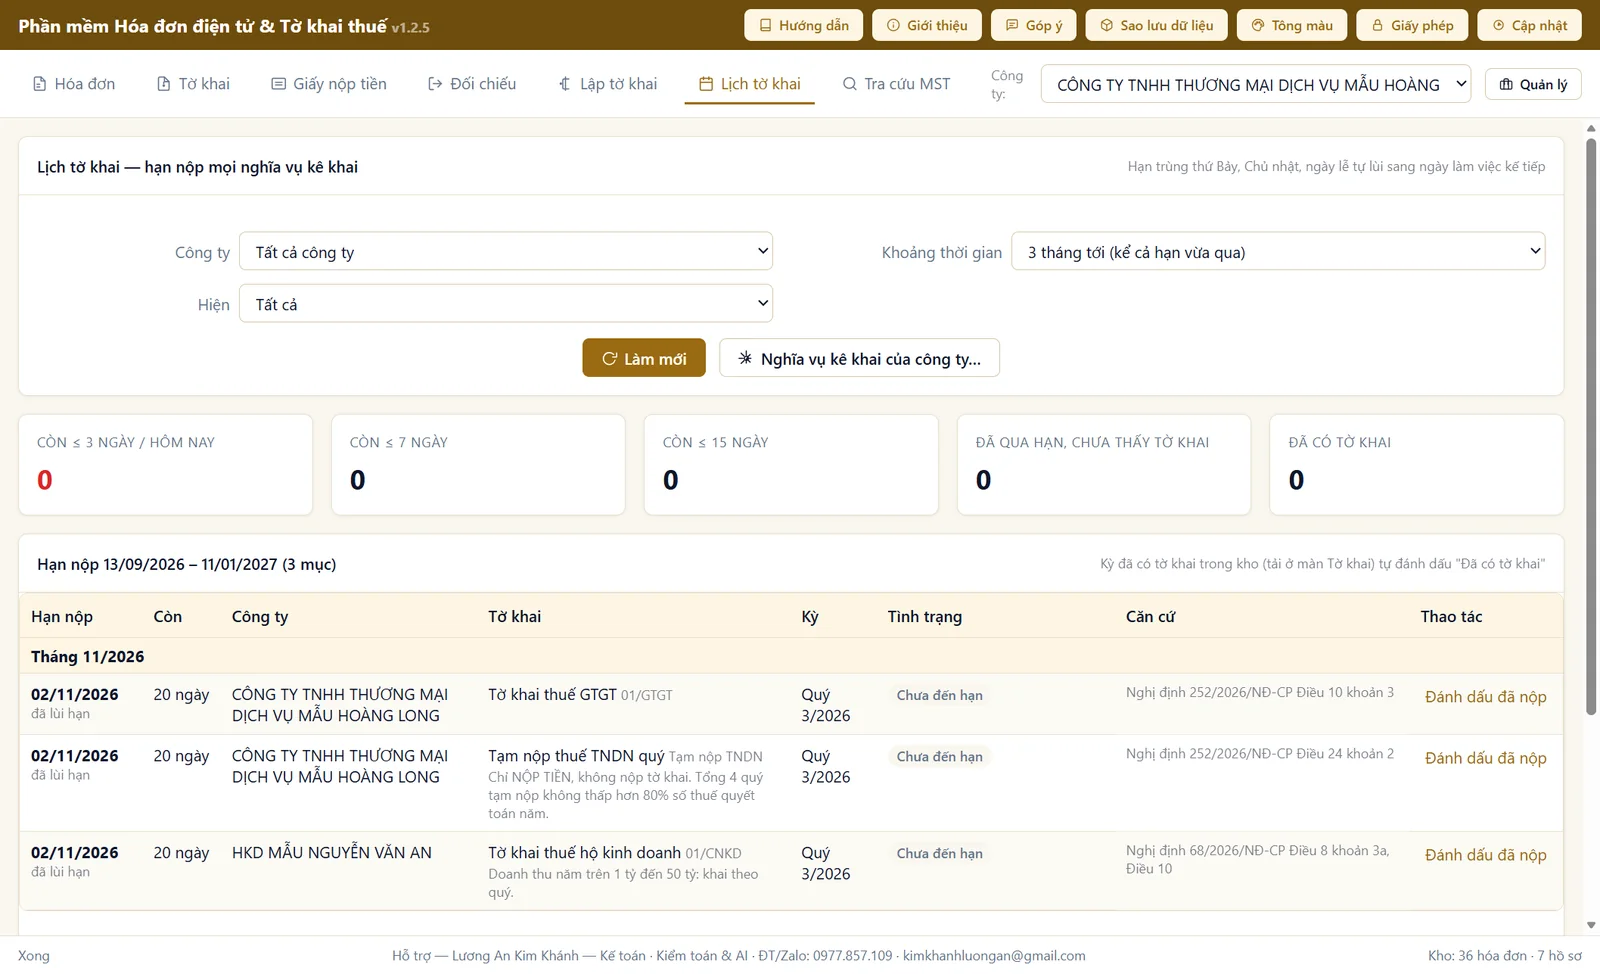Click the Cập nhật update button
Screen dimensions: 1600x974
coord(1529,25)
